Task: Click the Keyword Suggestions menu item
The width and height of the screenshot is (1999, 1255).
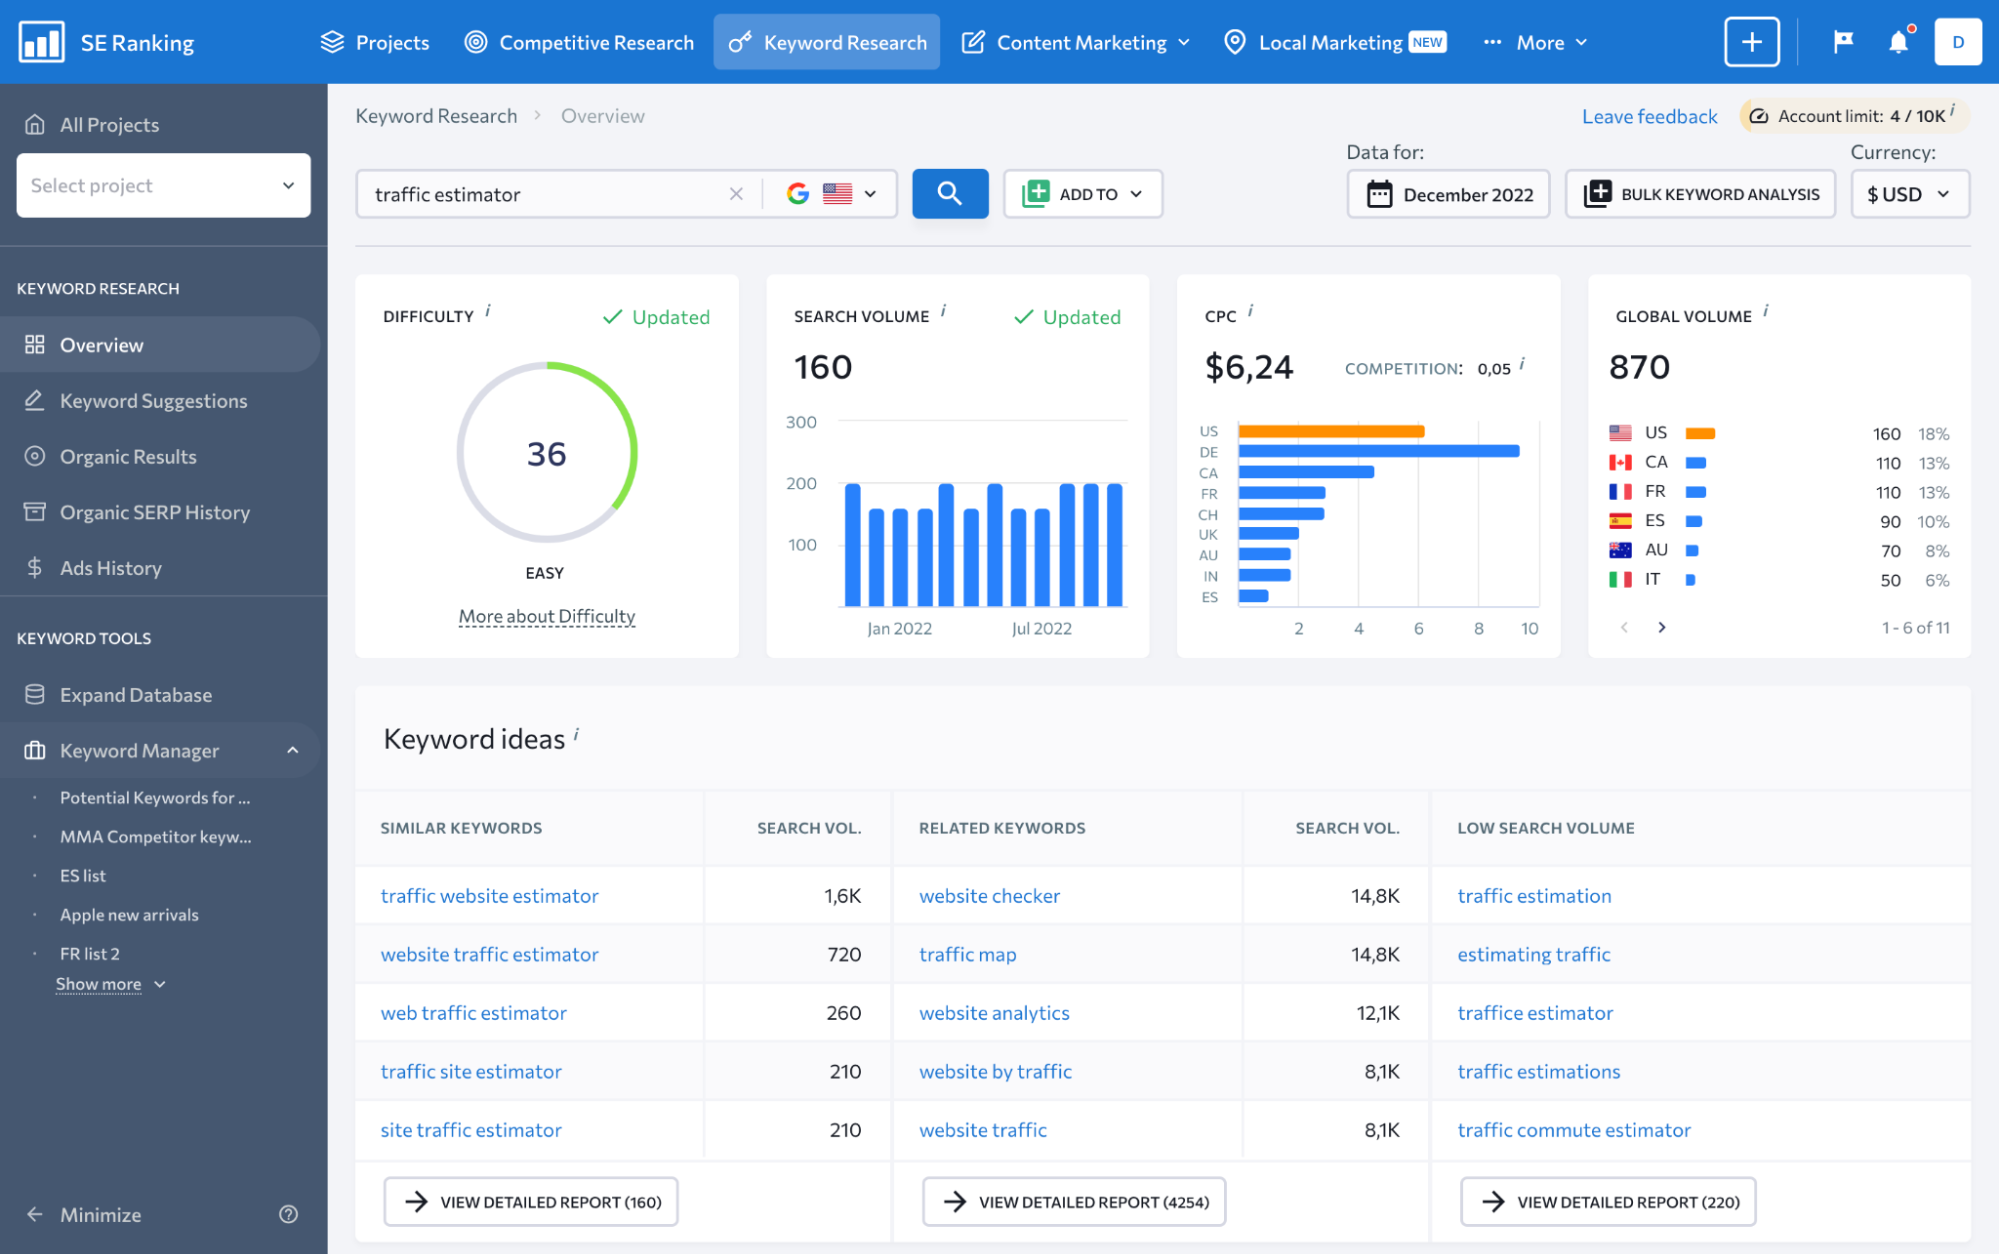Action: click(153, 401)
